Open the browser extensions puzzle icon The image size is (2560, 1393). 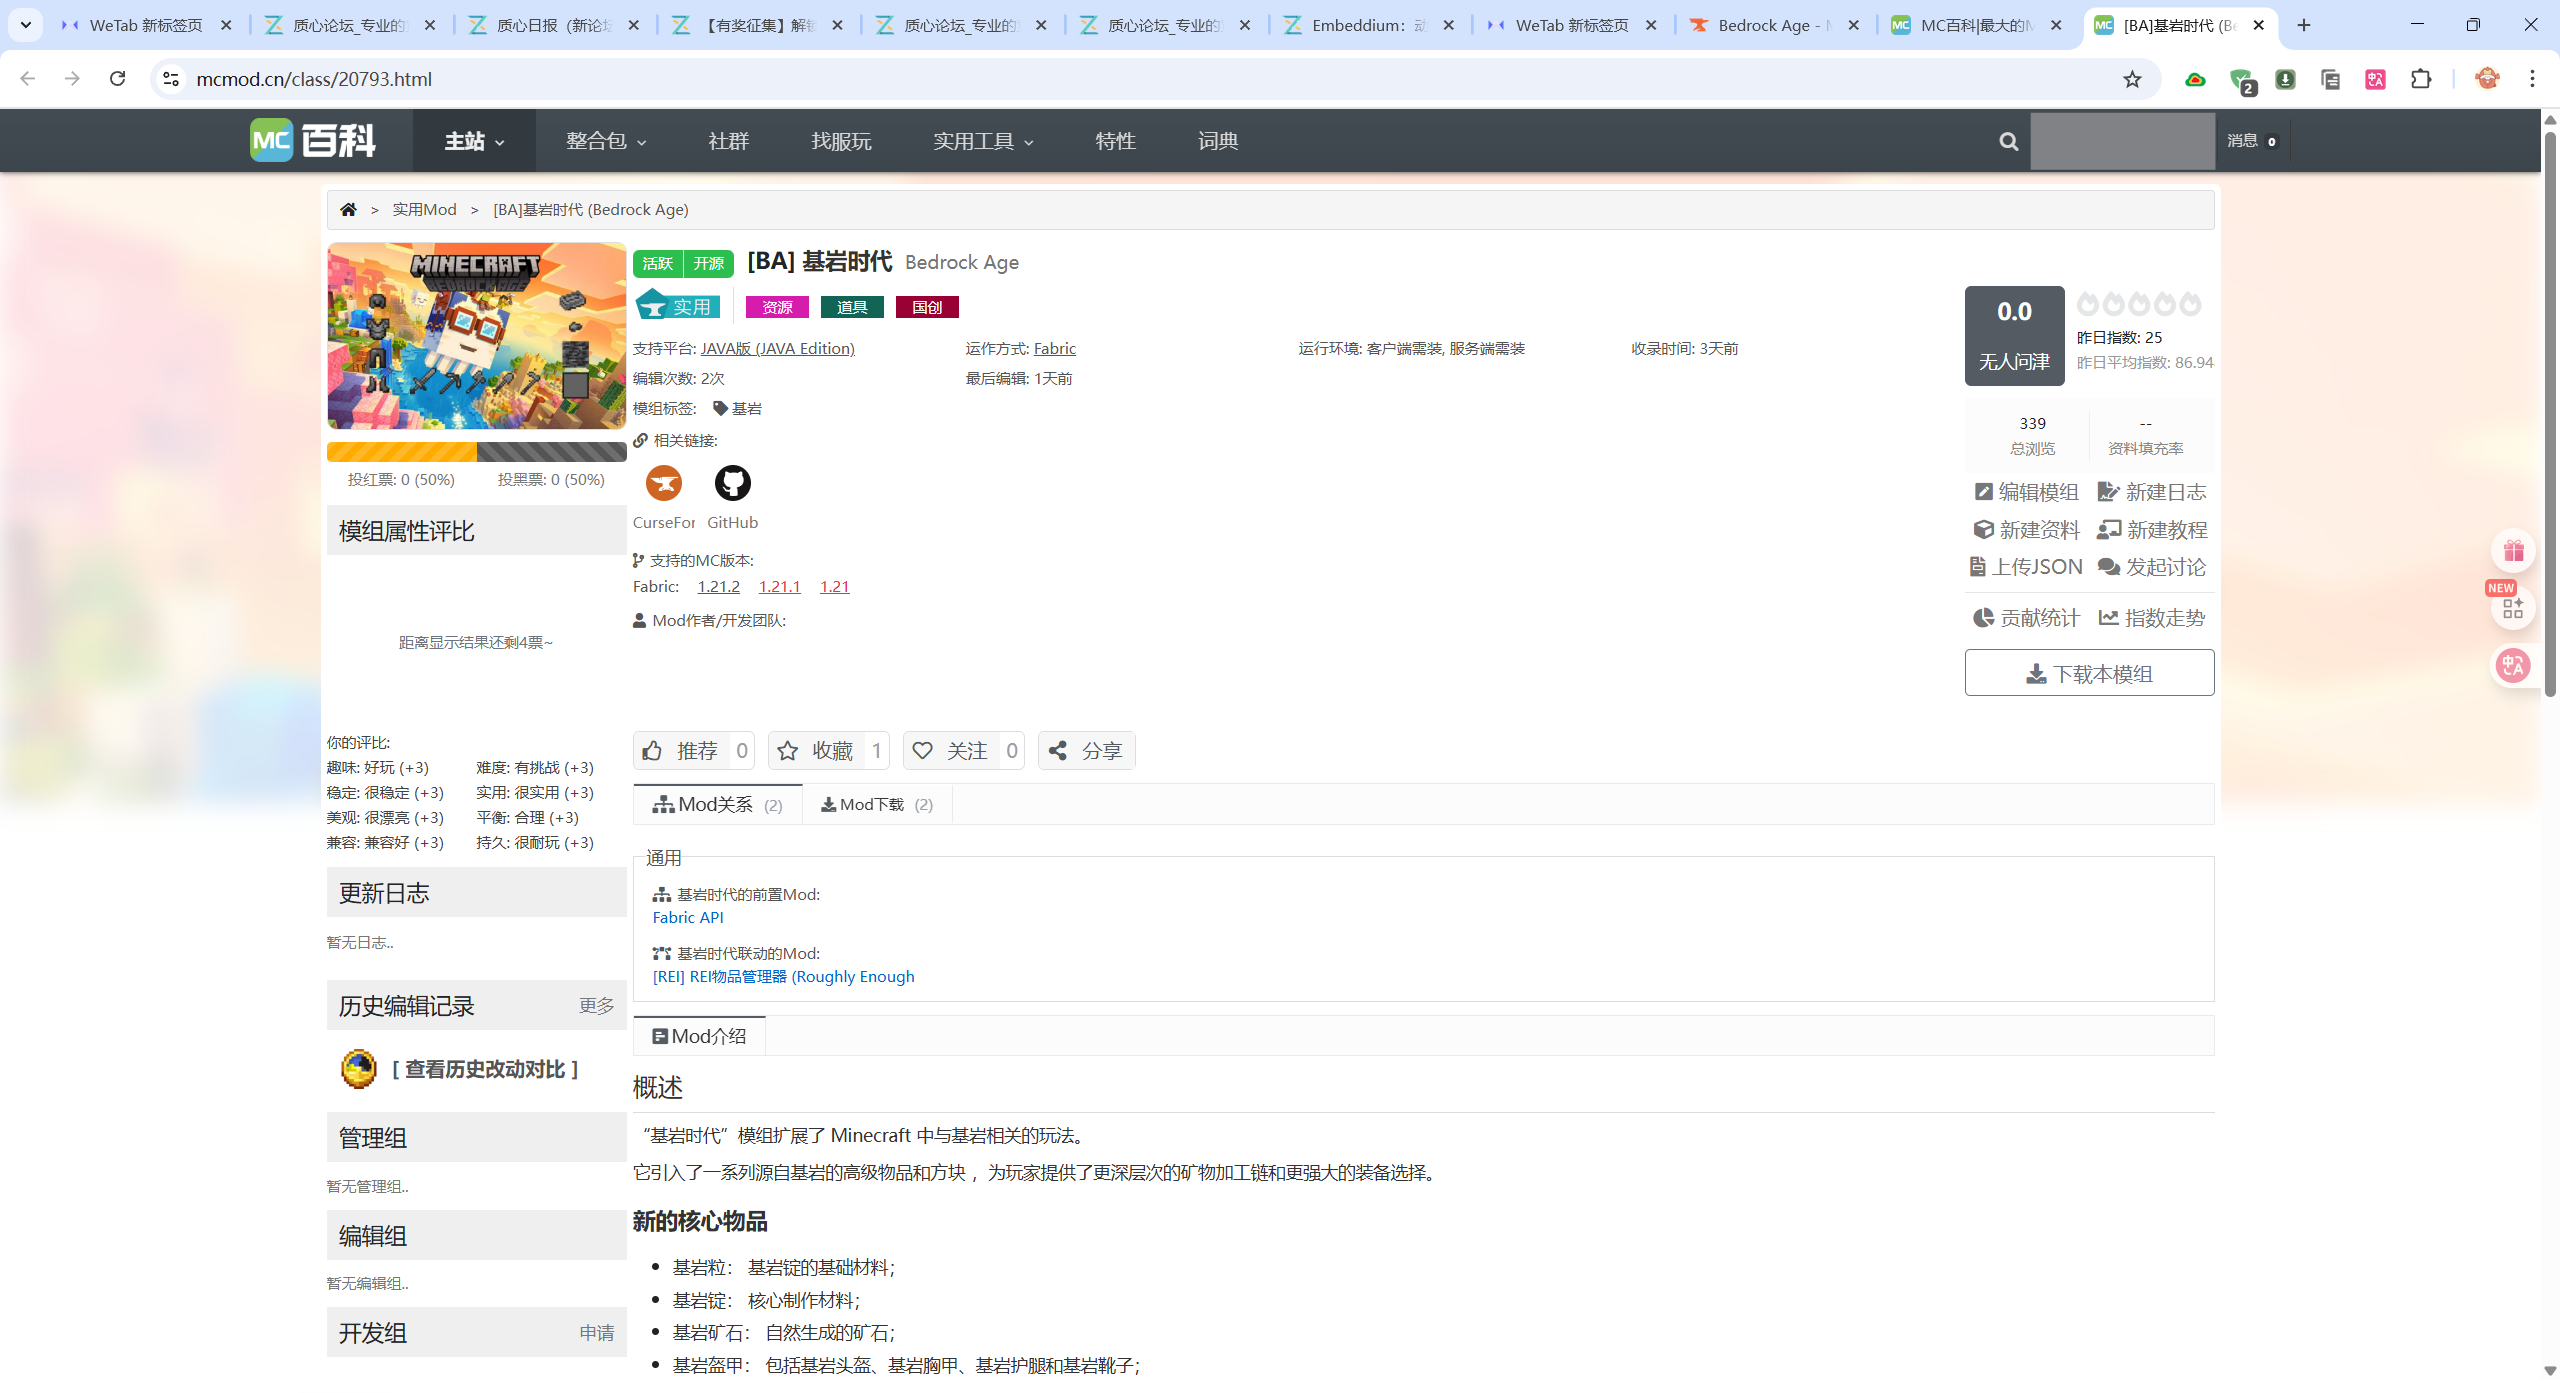tap(2421, 79)
